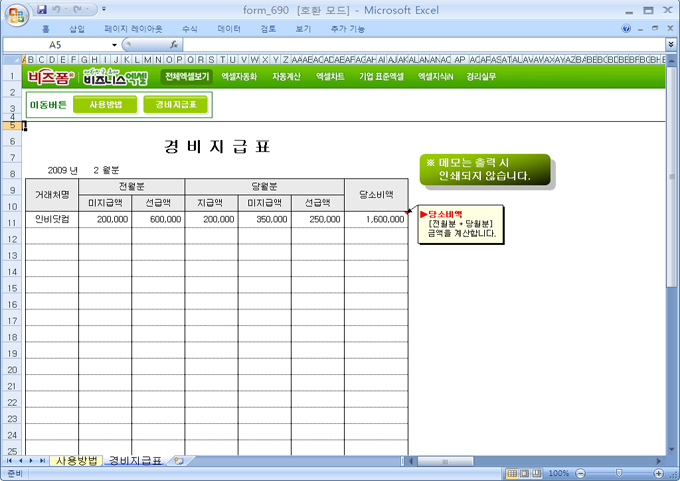Click the 엑셀차트 banner link
680x481 pixels.
(330, 77)
